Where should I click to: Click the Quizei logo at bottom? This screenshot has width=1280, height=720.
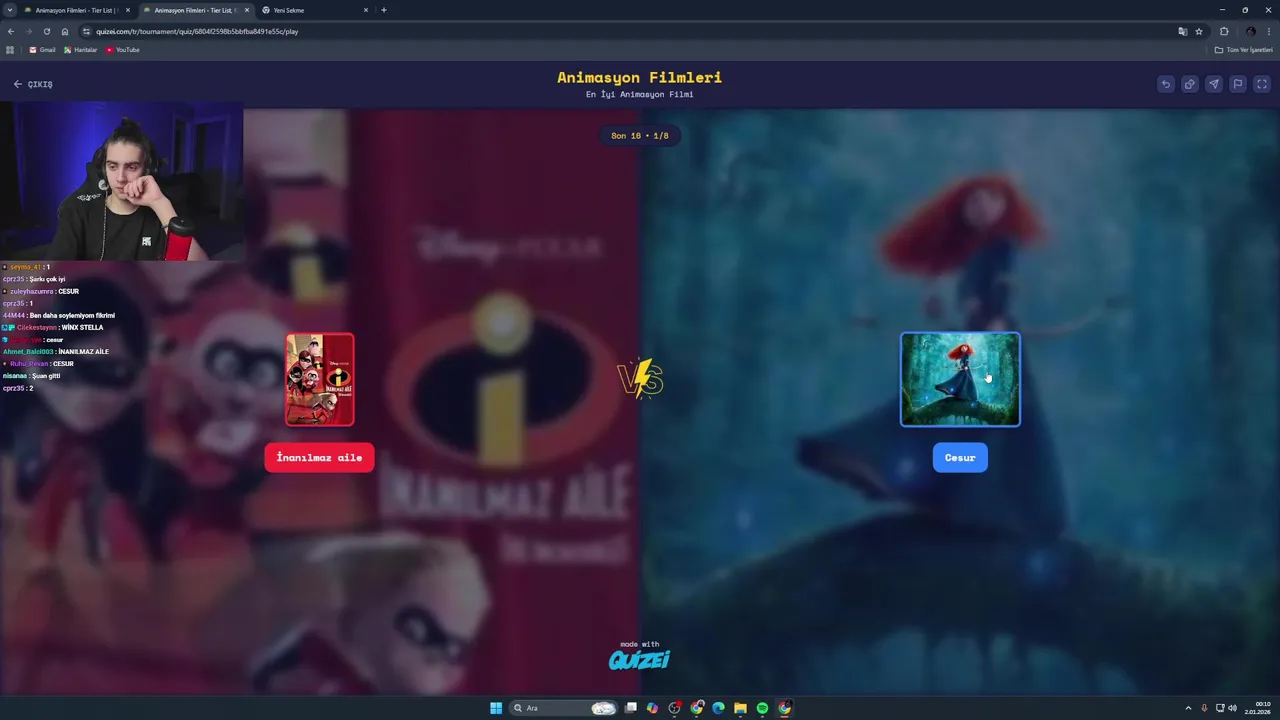click(640, 659)
